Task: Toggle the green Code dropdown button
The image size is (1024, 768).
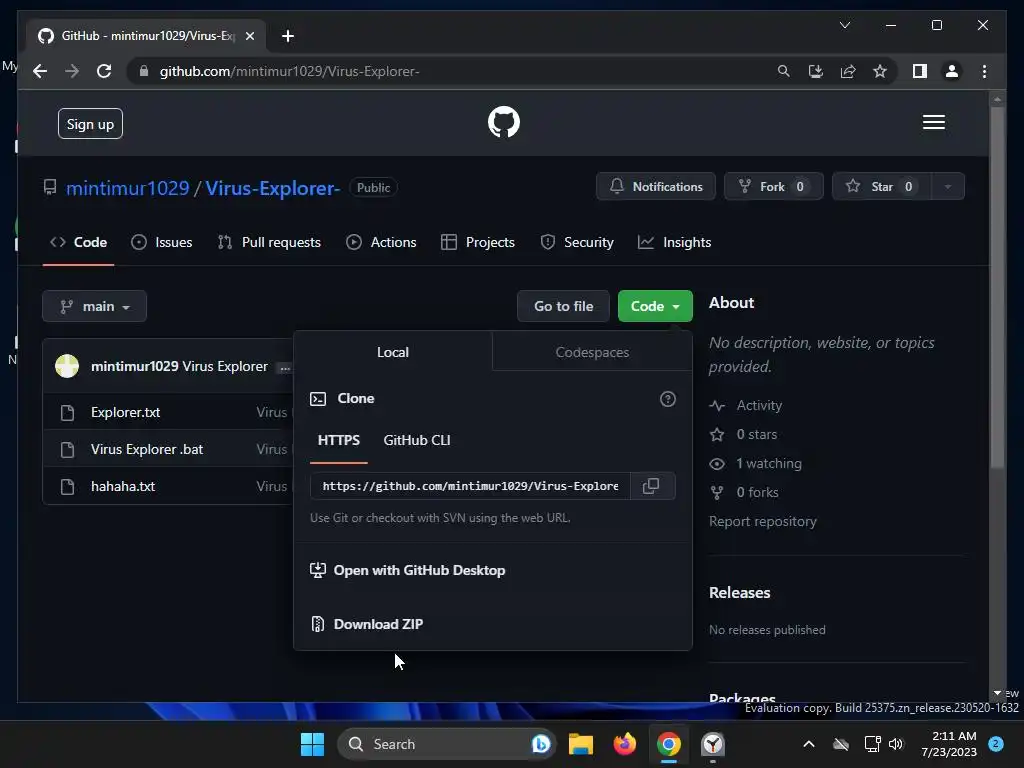Action: (655, 306)
